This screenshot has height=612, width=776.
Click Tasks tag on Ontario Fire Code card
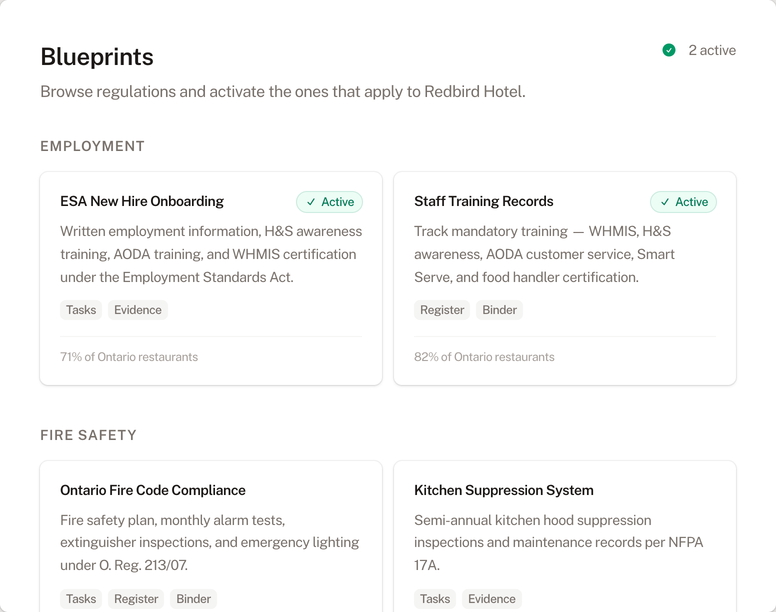[x=81, y=599]
